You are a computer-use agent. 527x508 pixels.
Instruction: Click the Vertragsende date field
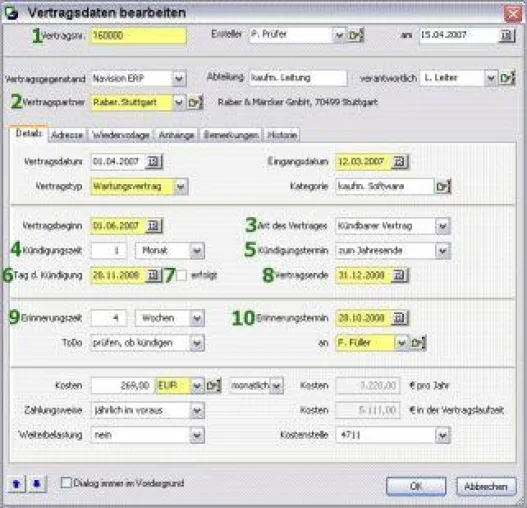(x=363, y=275)
